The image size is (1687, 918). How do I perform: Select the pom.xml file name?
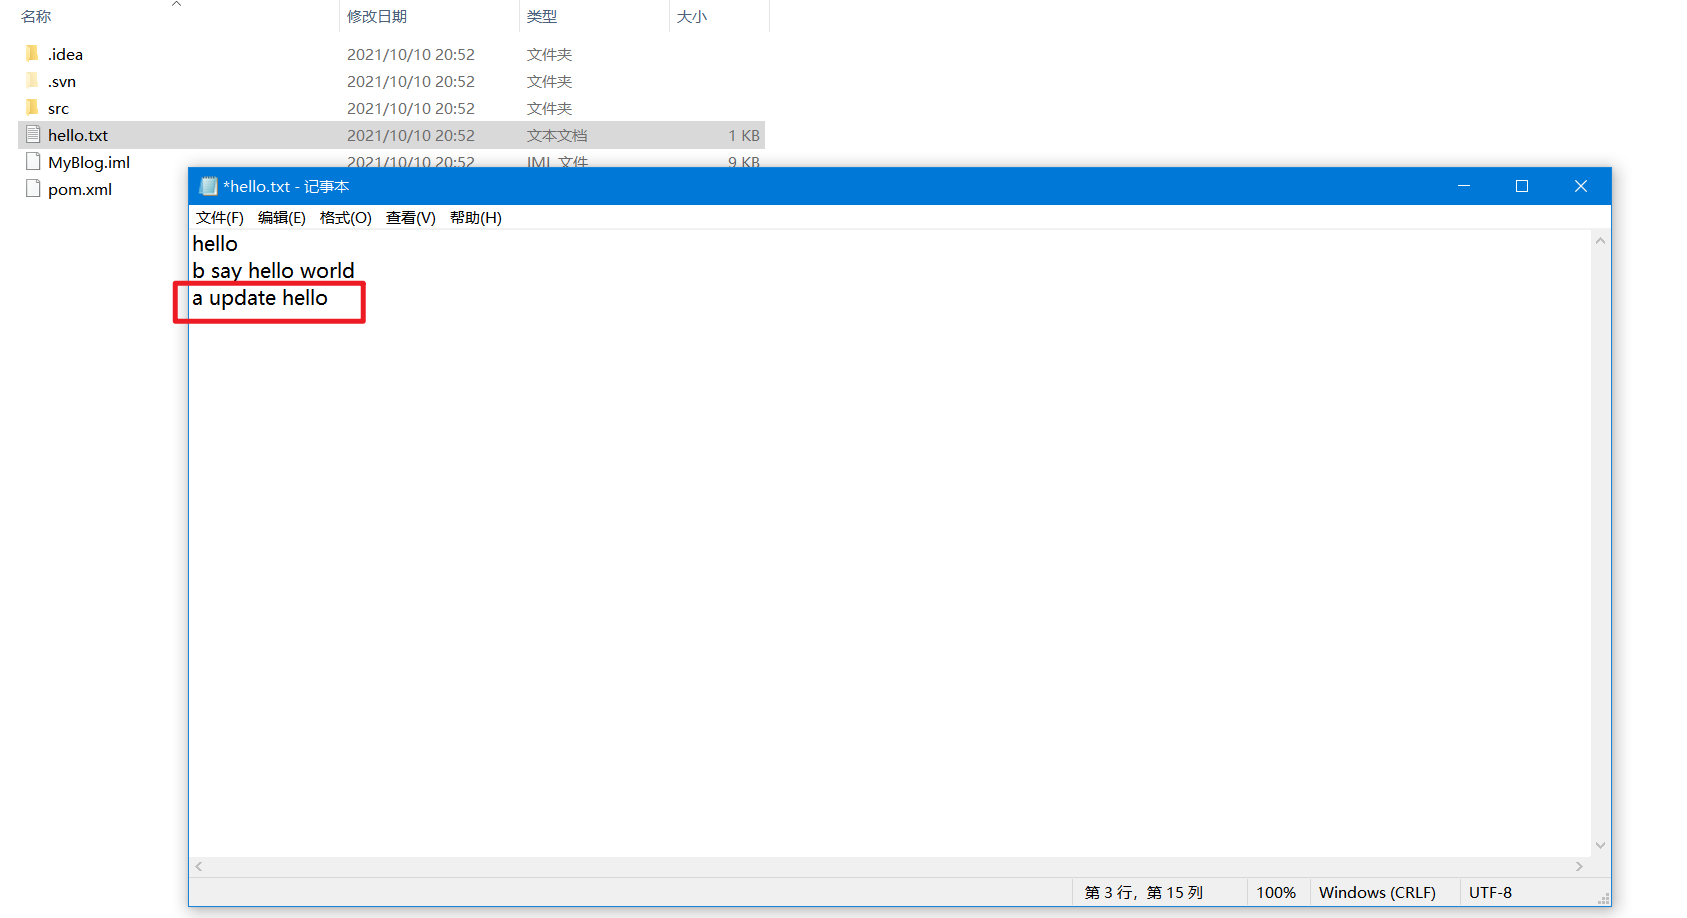(80, 189)
